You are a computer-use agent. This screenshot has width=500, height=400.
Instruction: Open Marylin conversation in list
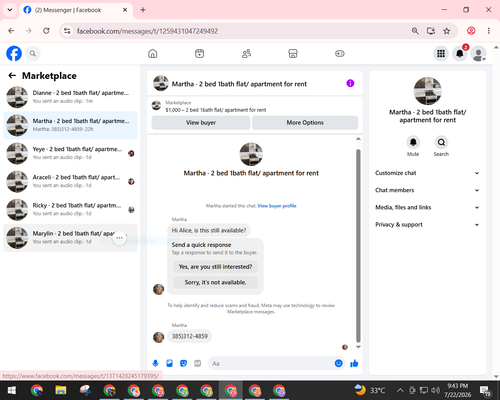click(70, 238)
